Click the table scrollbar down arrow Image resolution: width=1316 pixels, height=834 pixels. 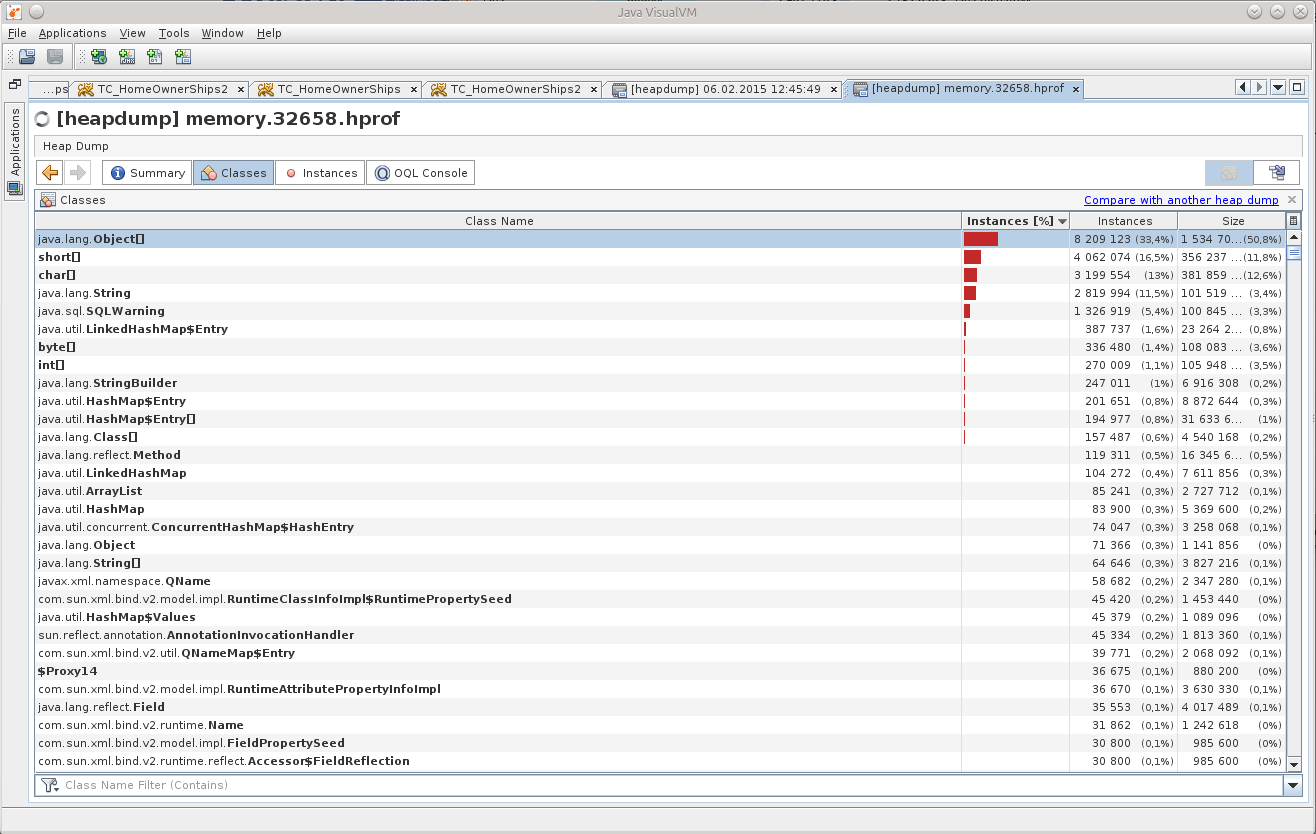[1294, 764]
